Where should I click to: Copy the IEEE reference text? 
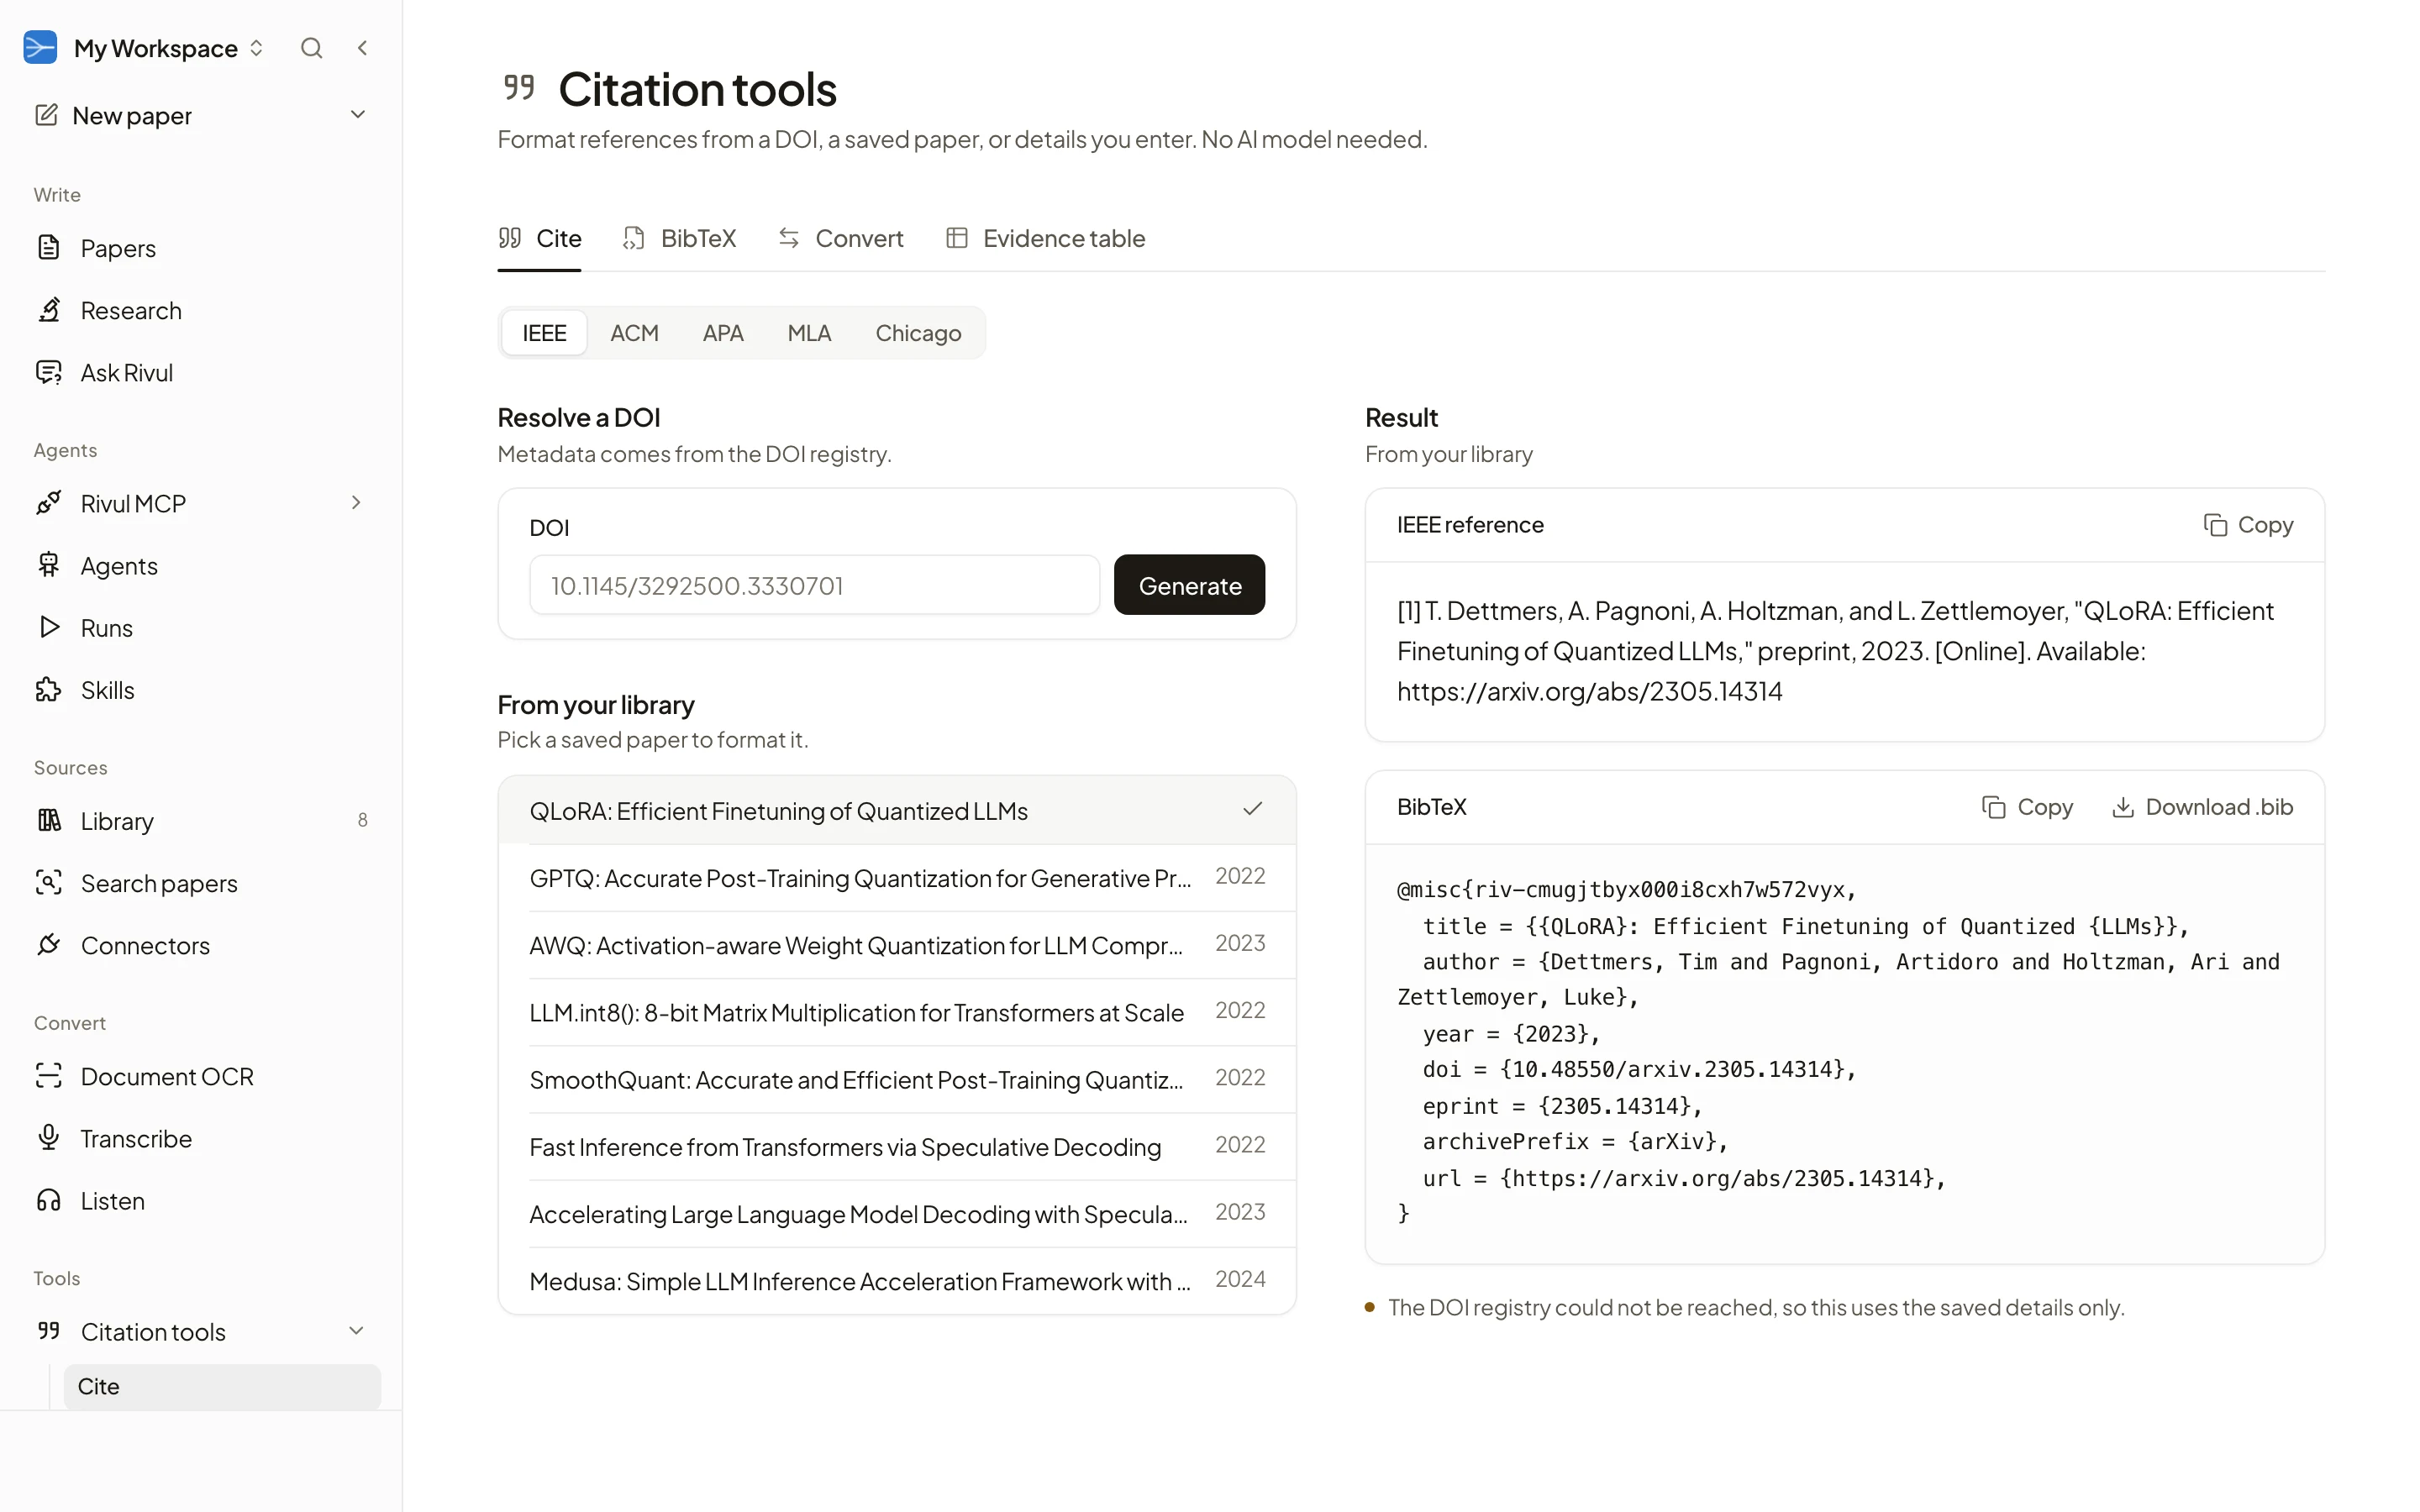pyautogui.click(x=2248, y=525)
